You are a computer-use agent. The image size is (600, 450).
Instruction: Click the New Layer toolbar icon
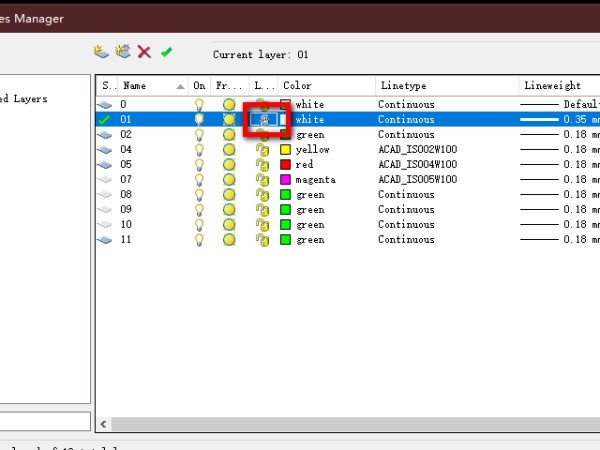click(x=101, y=52)
